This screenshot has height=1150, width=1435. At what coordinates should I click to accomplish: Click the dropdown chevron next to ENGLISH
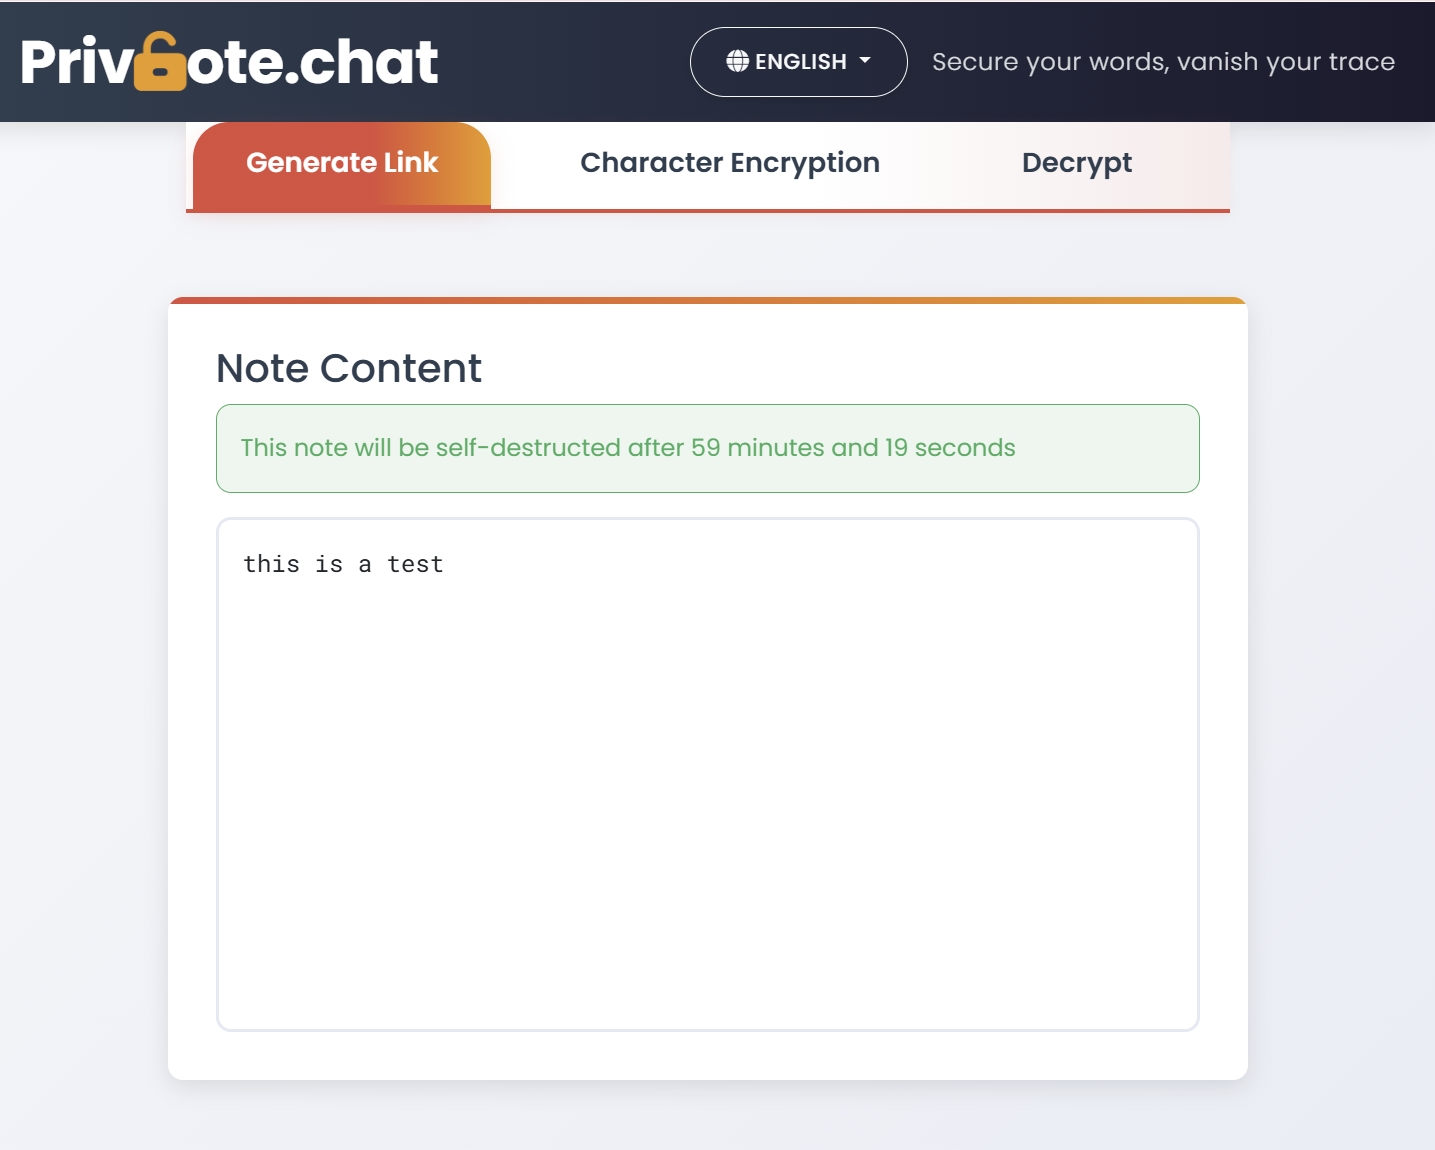(x=863, y=61)
